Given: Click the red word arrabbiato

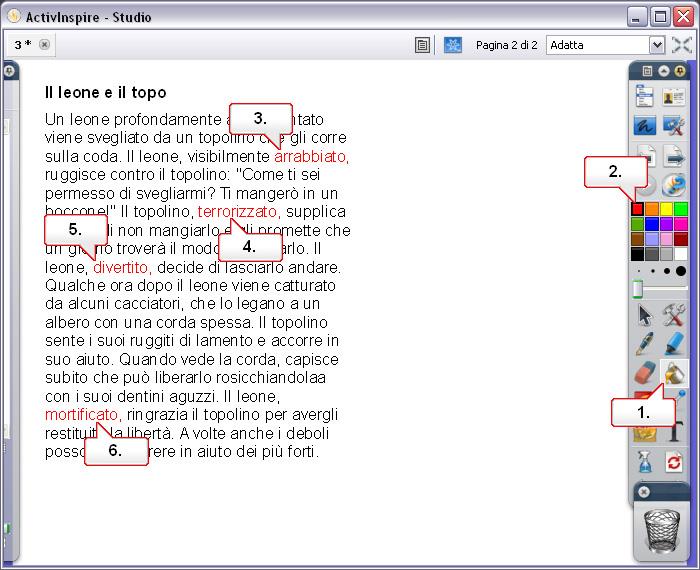Looking at the screenshot, I should click(x=311, y=157).
